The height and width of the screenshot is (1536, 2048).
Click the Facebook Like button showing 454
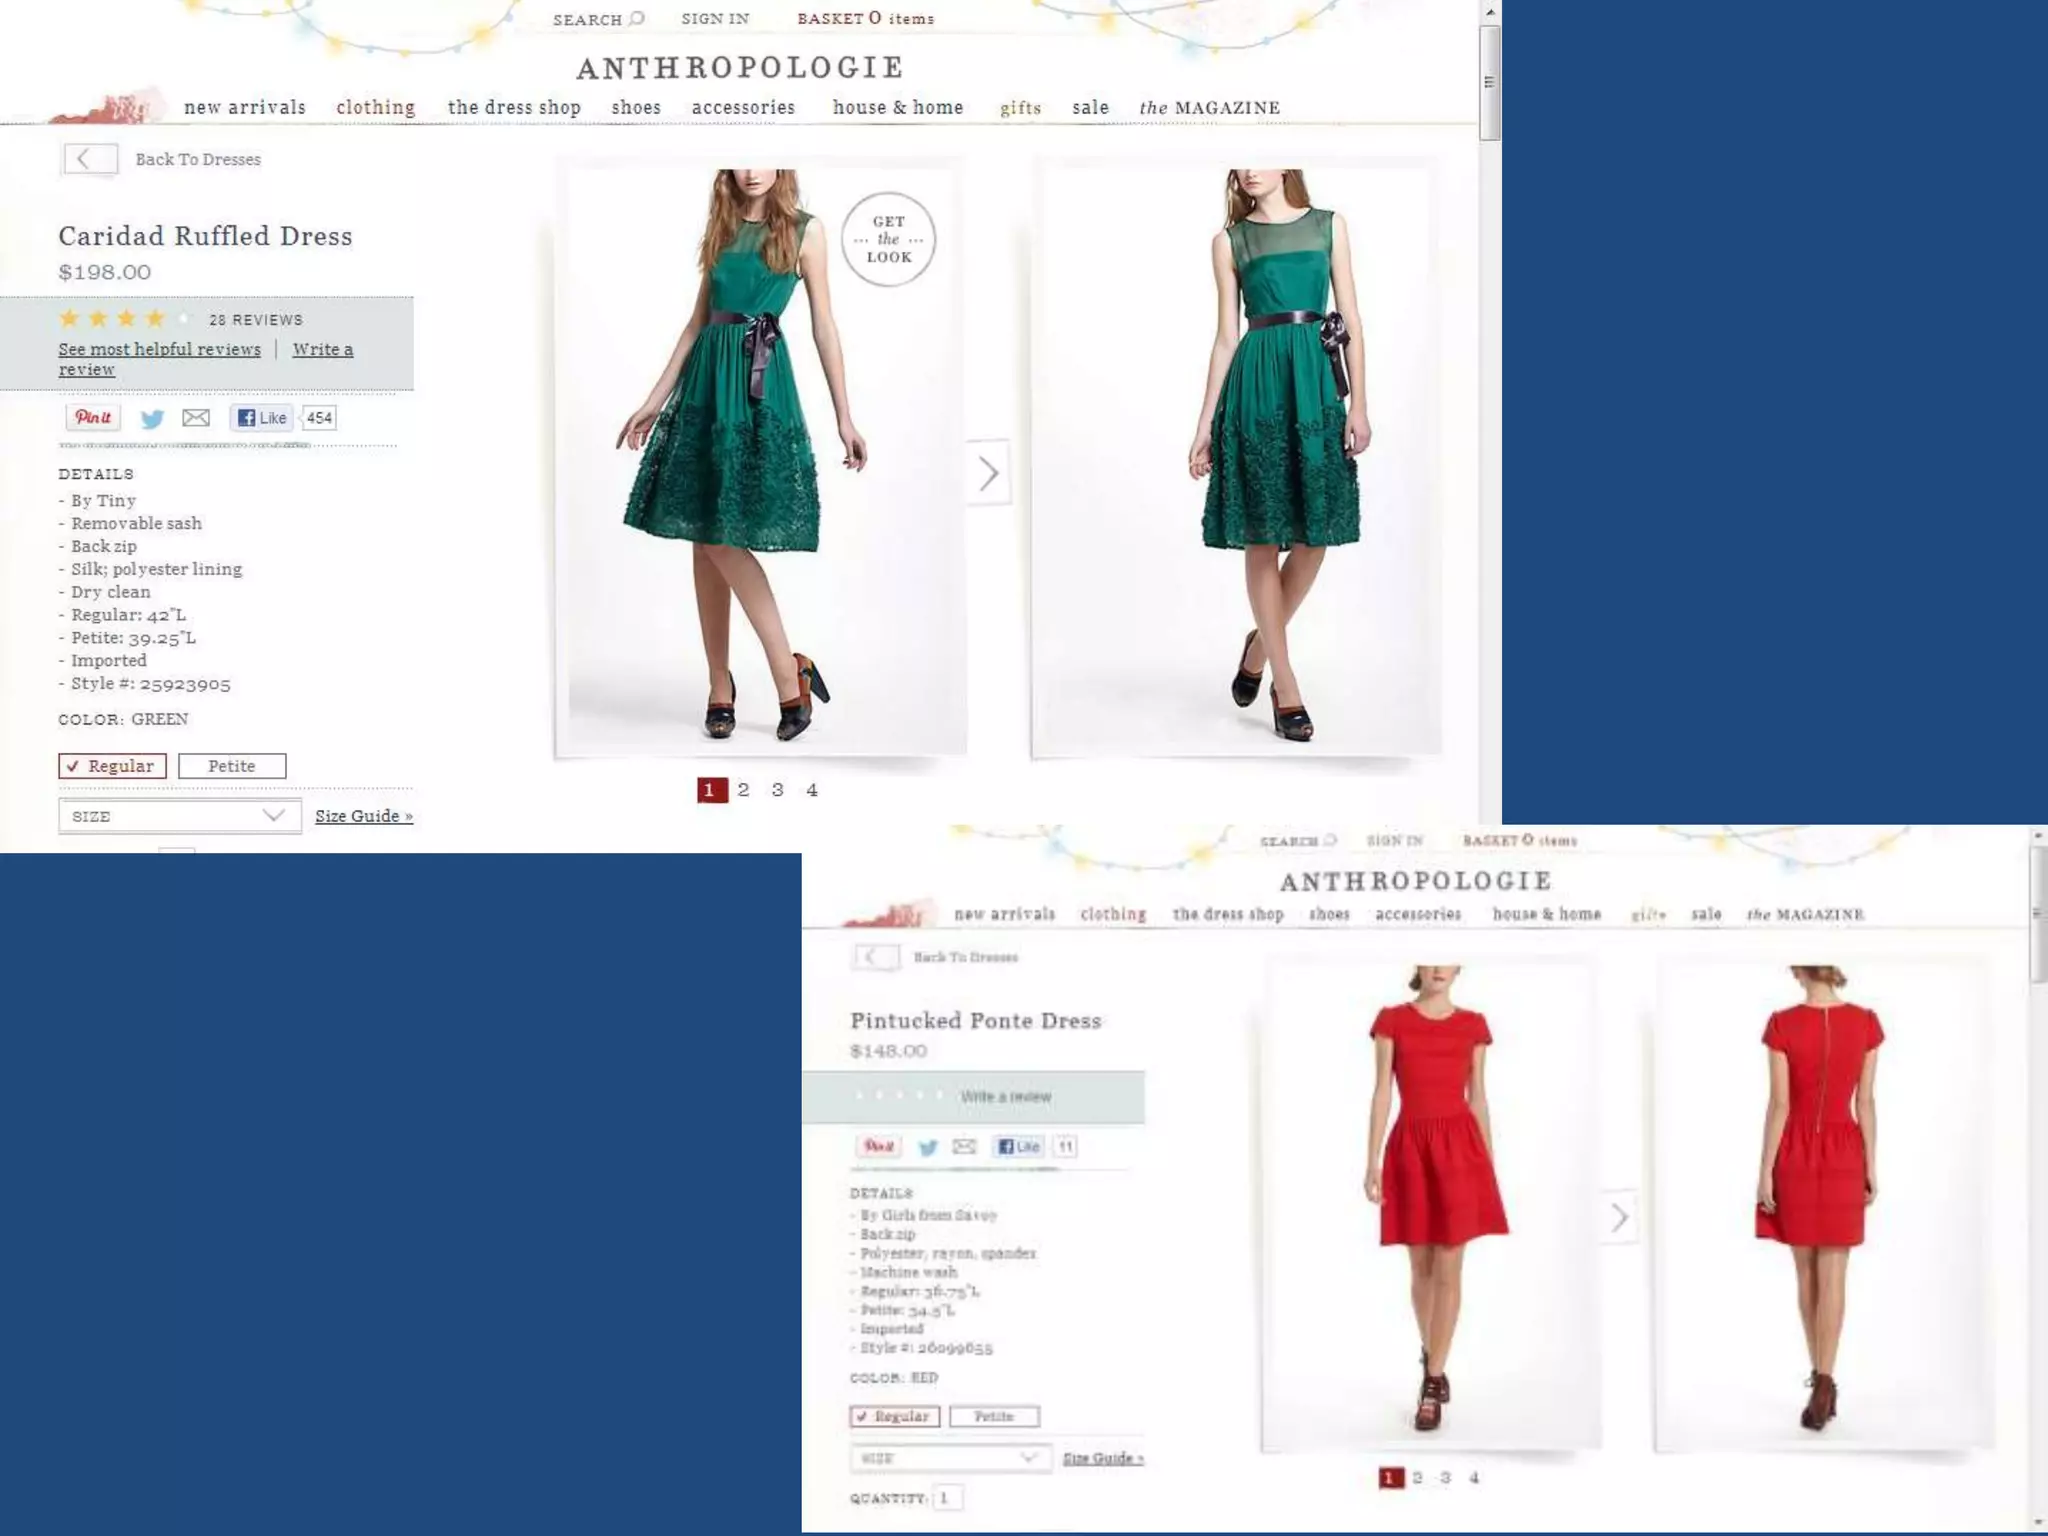point(262,418)
